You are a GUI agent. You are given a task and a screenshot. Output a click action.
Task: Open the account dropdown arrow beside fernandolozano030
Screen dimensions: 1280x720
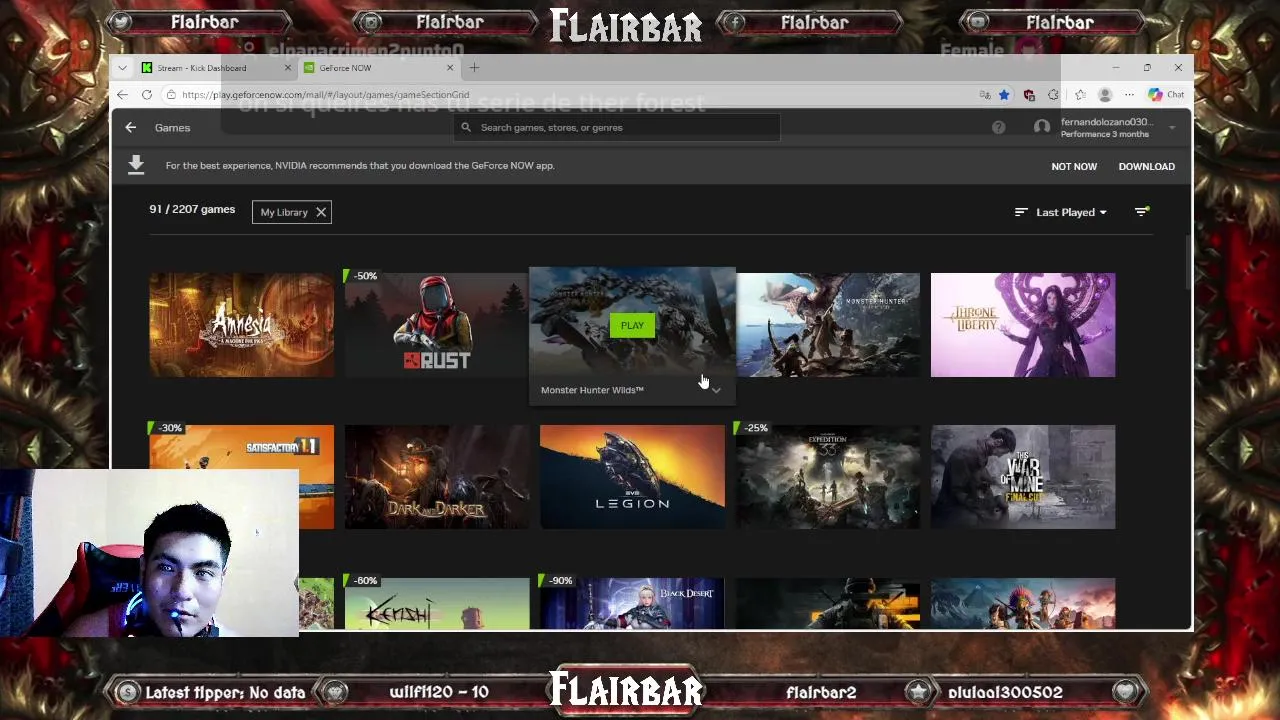click(x=1172, y=128)
